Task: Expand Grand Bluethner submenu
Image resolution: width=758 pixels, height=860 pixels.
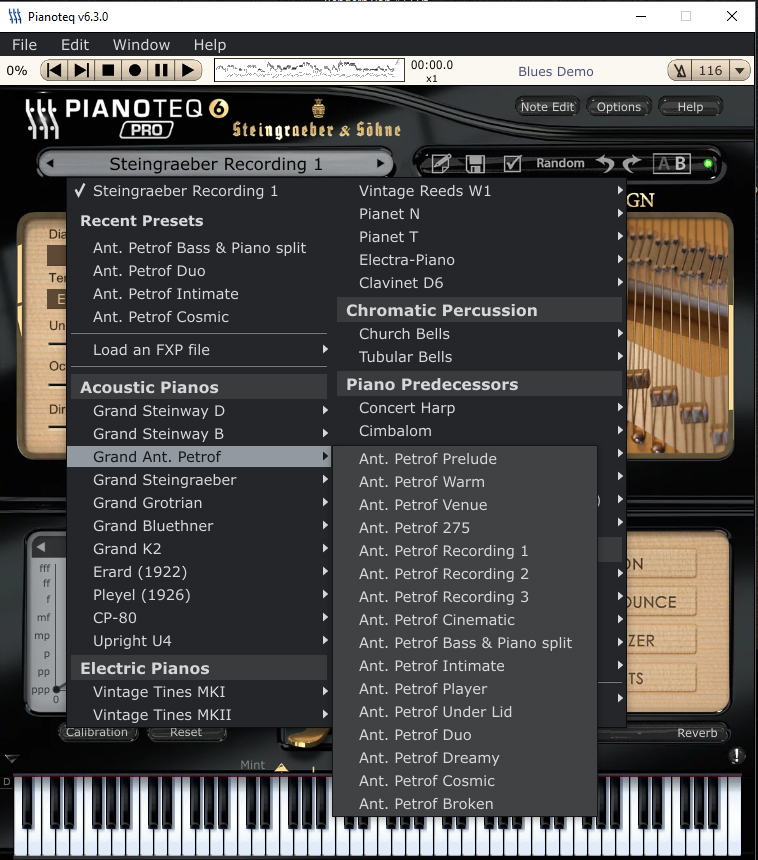Action: (199, 526)
